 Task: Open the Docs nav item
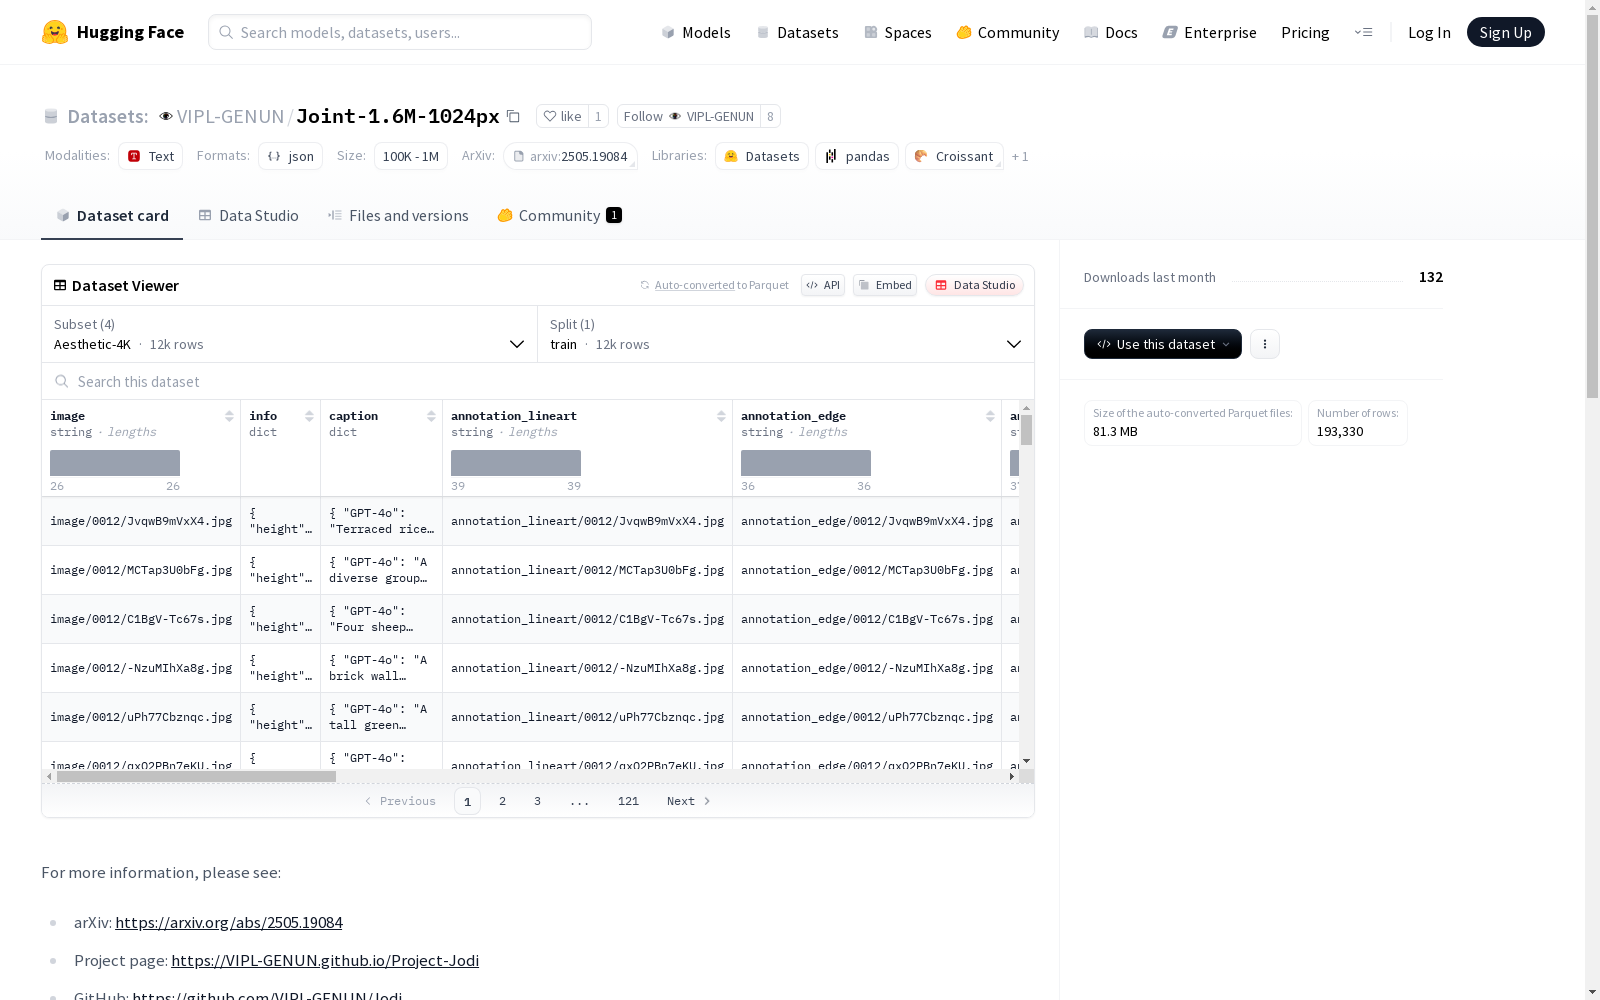[1111, 32]
